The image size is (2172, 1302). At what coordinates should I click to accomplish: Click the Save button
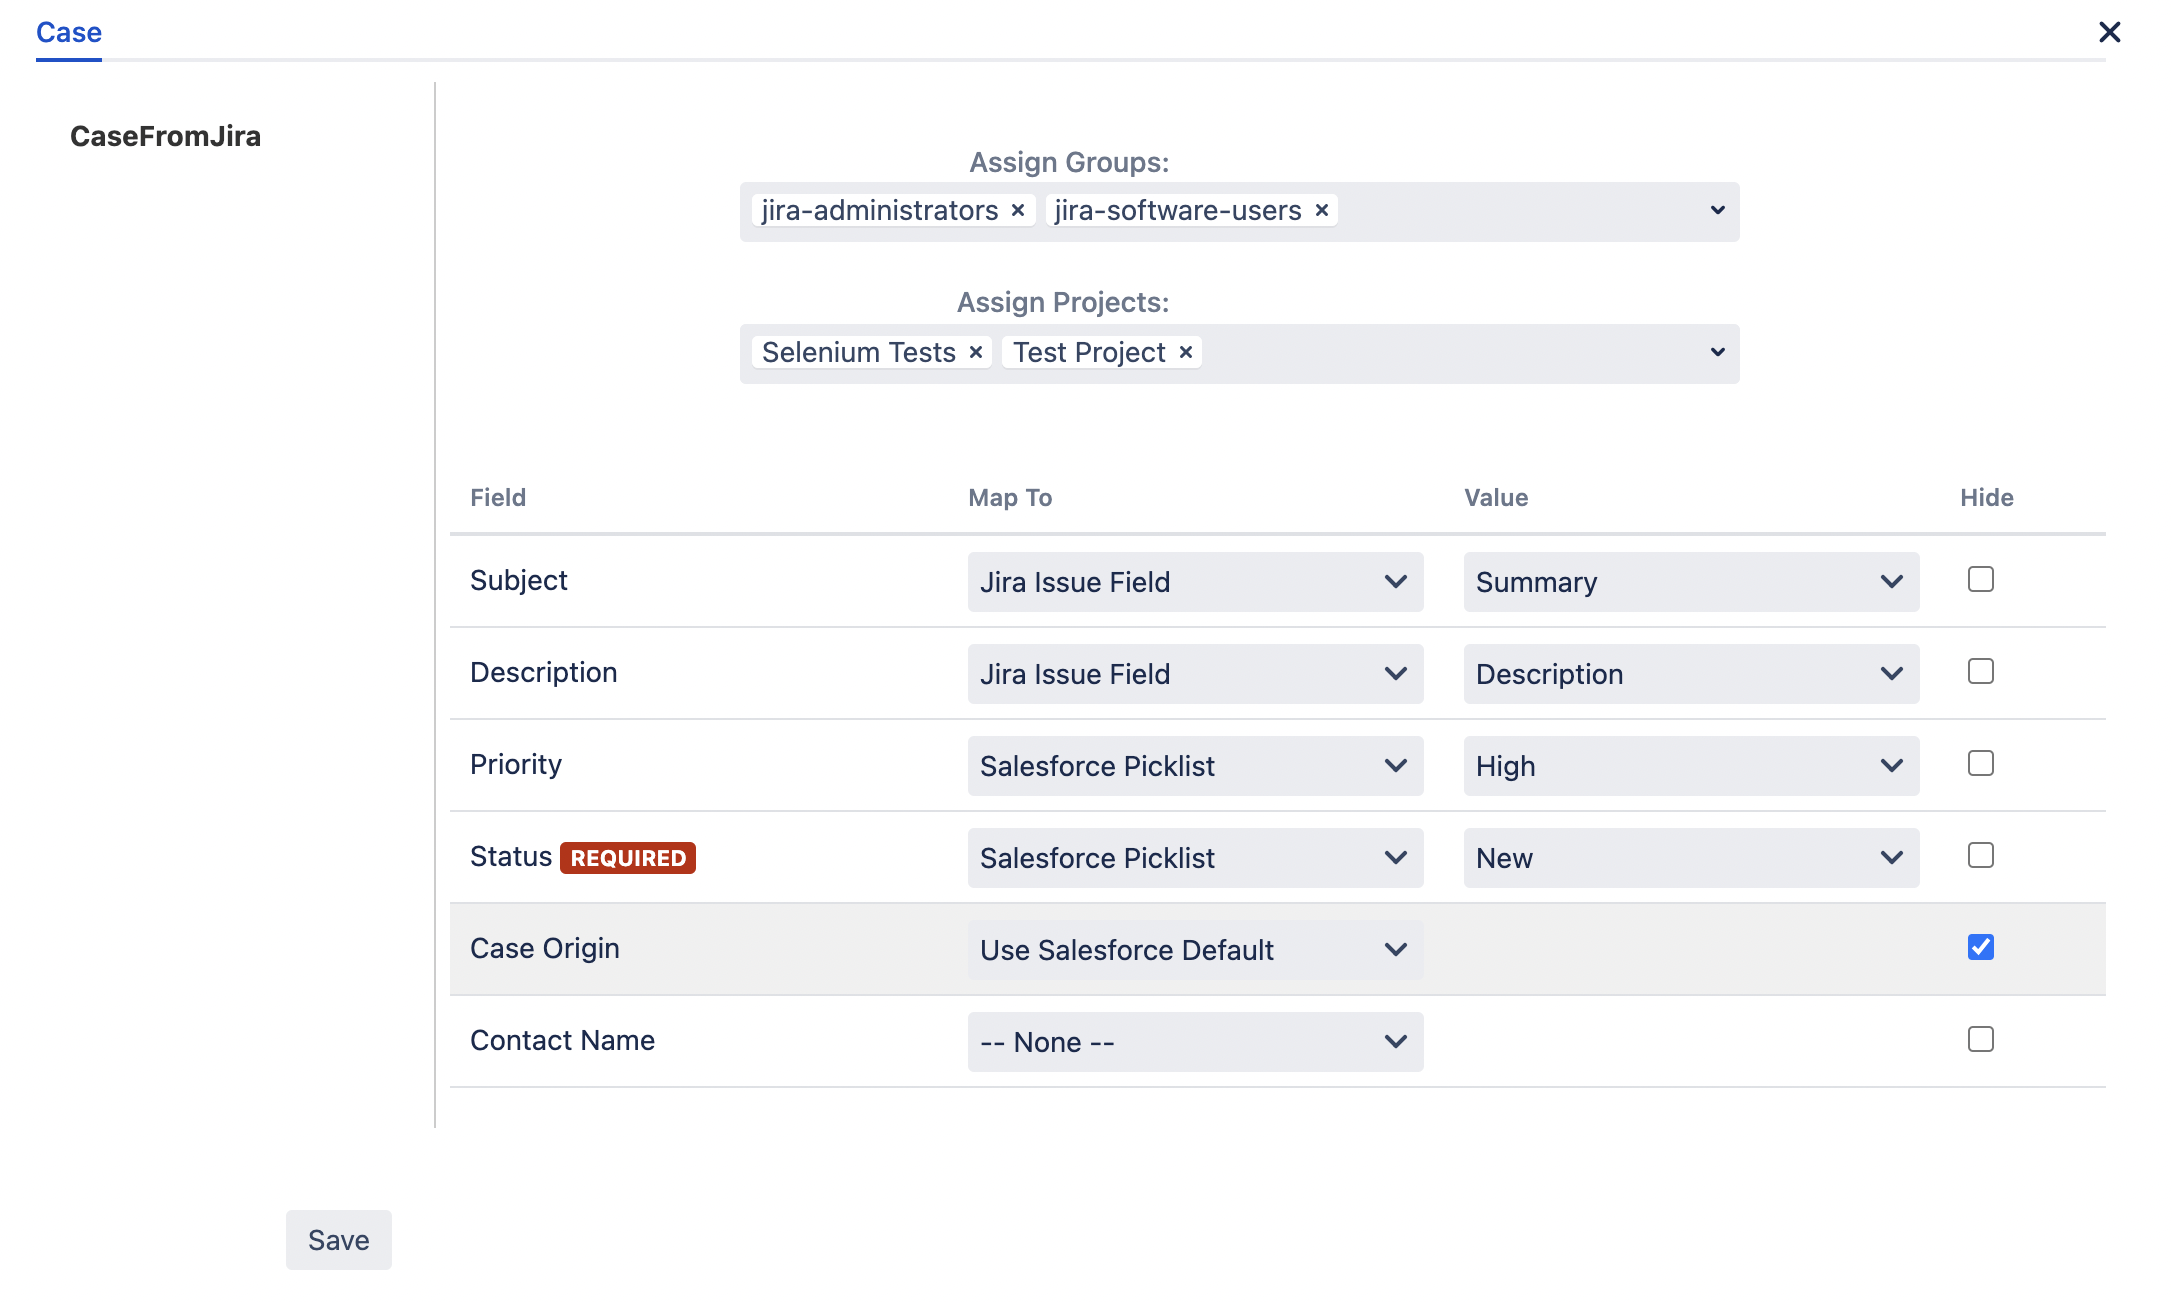tap(338, 1240)
